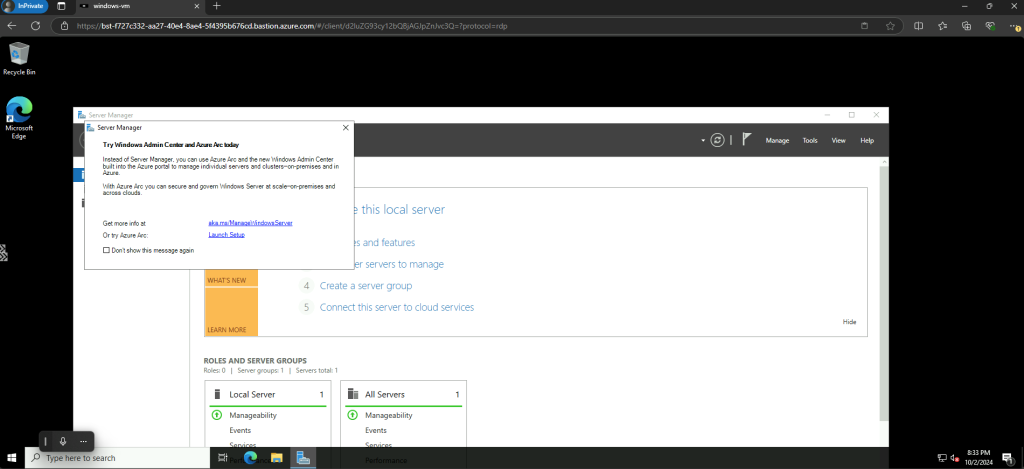Click the InPrivate profile badge
The height and width of the screenshot is (469, 1024).
25,6
